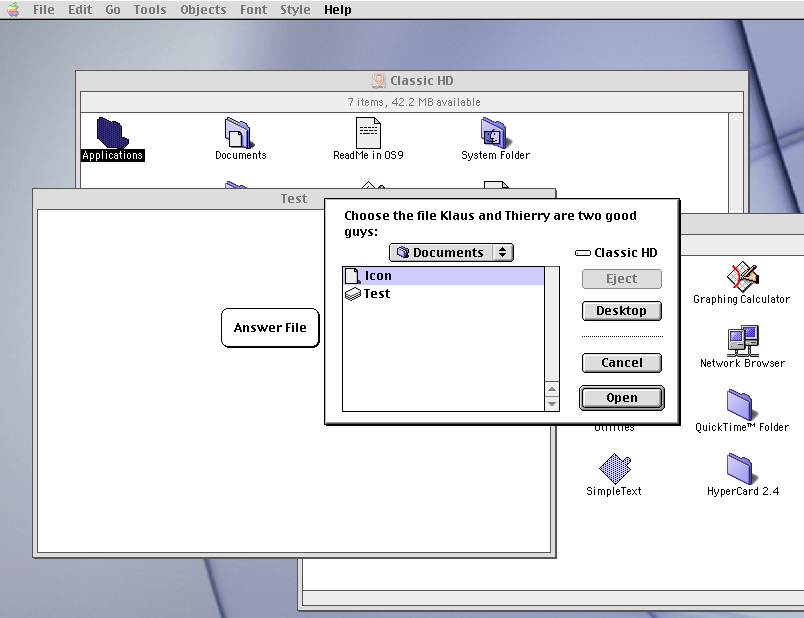The width and height of the screenshot is (804, 618).
Task: Click the Cancel button
Action: tap(621, 363)
